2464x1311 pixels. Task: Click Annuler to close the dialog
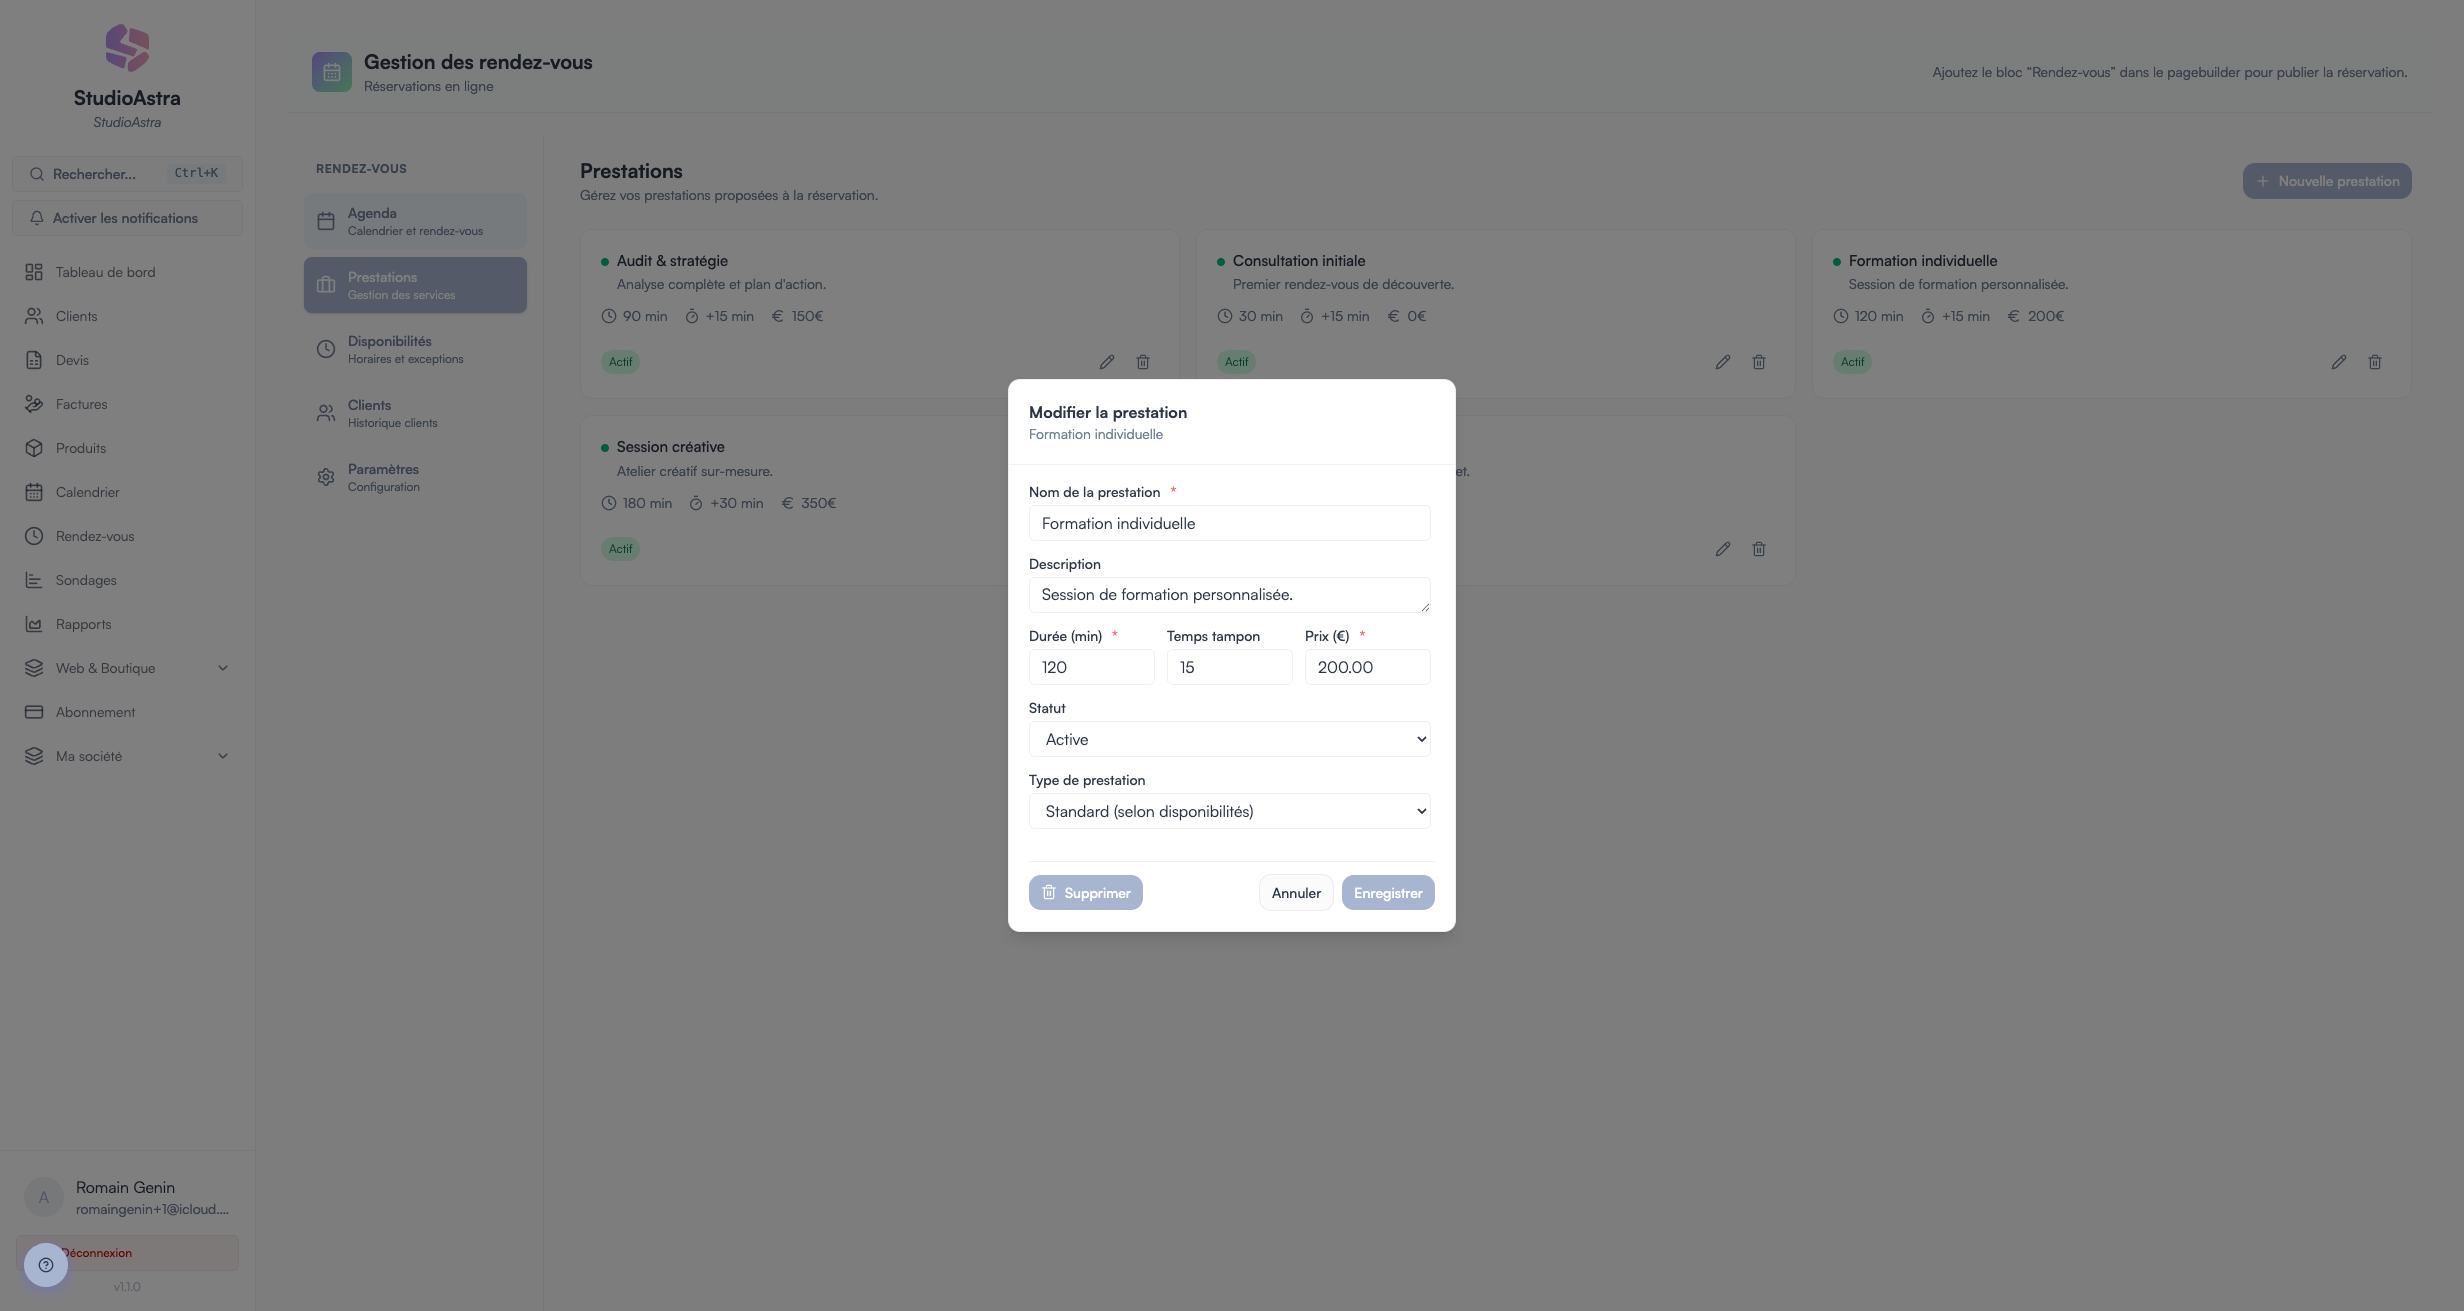coord(1296,893)
